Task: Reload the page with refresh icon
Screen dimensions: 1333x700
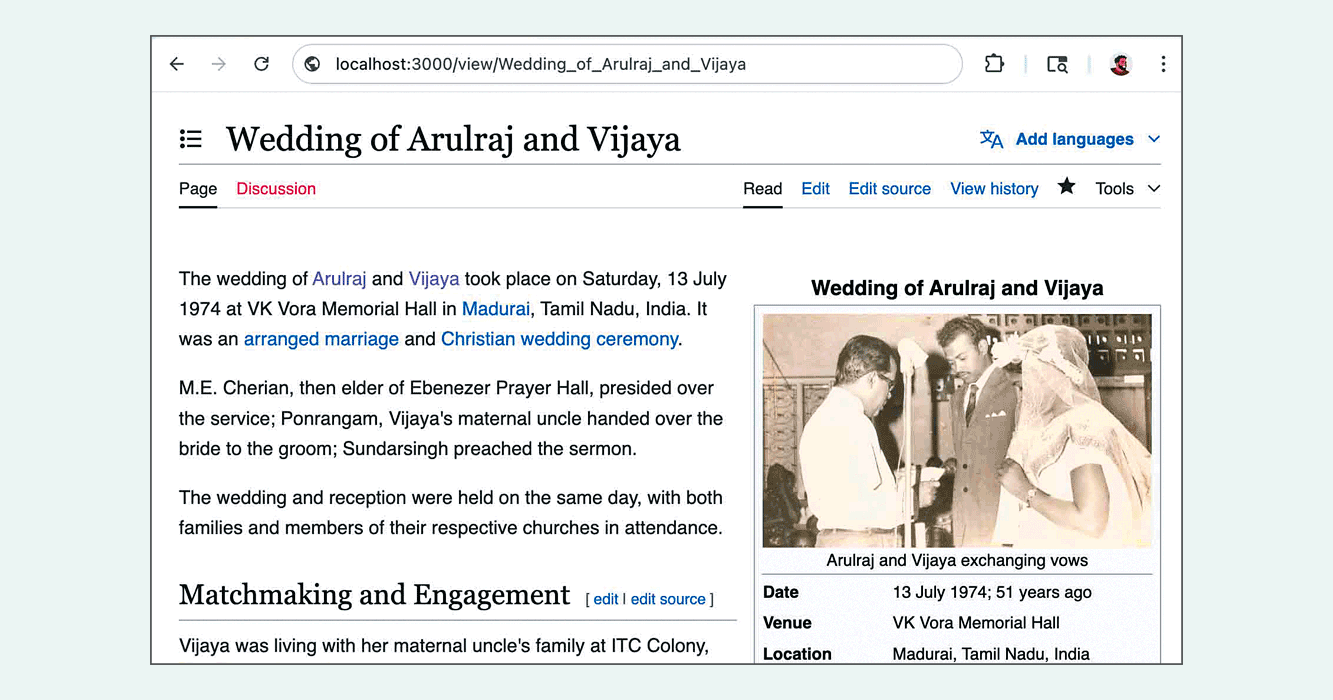Action: pos(261,64)
